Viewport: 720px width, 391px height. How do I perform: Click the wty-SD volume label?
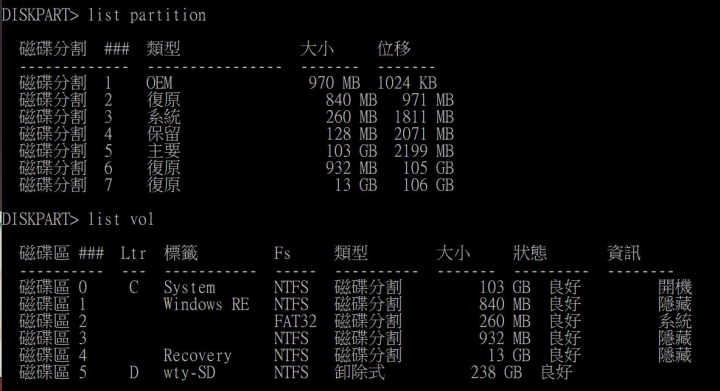coord(189,372)
